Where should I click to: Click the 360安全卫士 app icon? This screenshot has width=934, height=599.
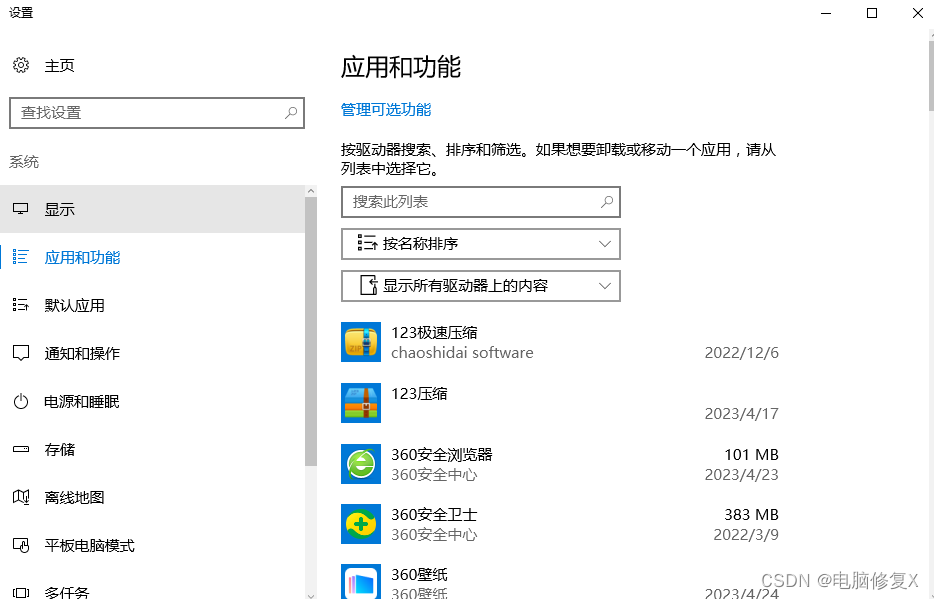tap(361, 524)
